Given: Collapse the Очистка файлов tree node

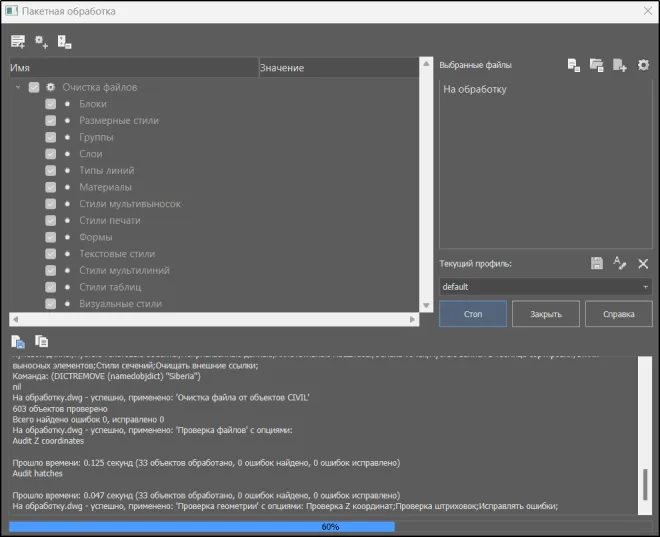Looking at the screenshot, I should click(x=18, y=87).
